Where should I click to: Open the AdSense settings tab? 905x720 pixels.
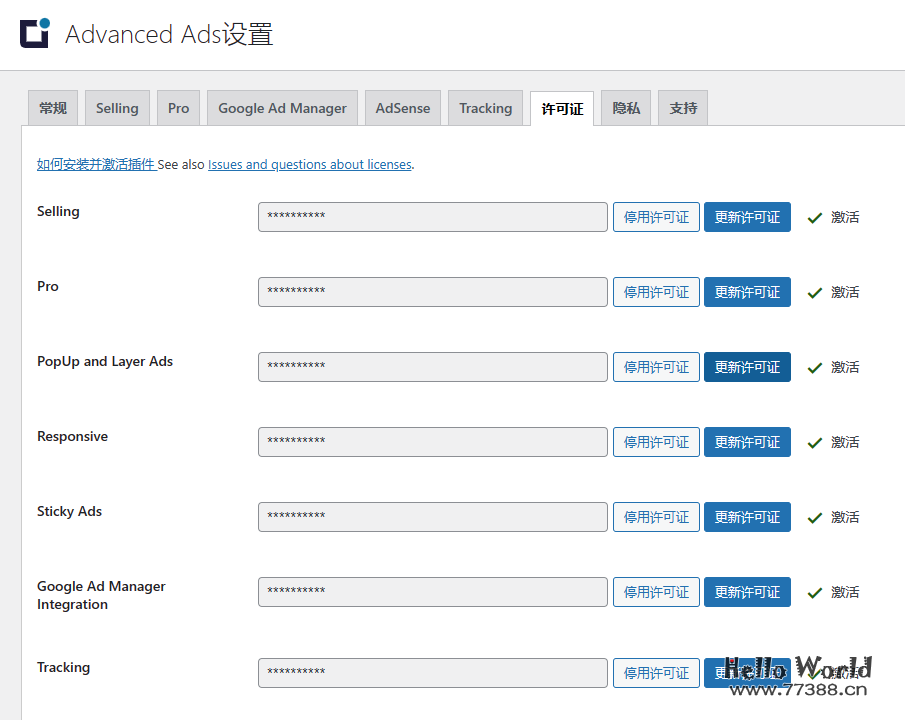[x=402, y=108]
